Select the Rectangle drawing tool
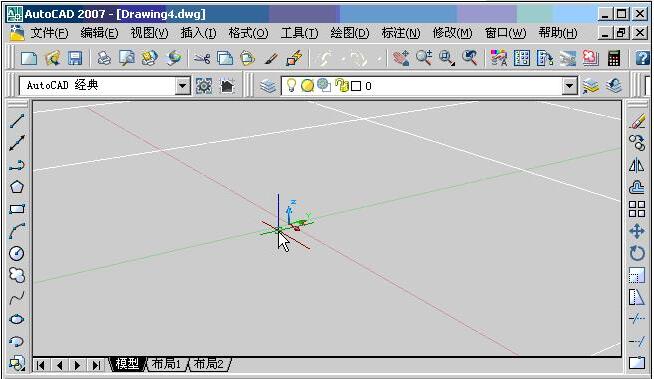 pyautogui.click(x=17, y=208)
